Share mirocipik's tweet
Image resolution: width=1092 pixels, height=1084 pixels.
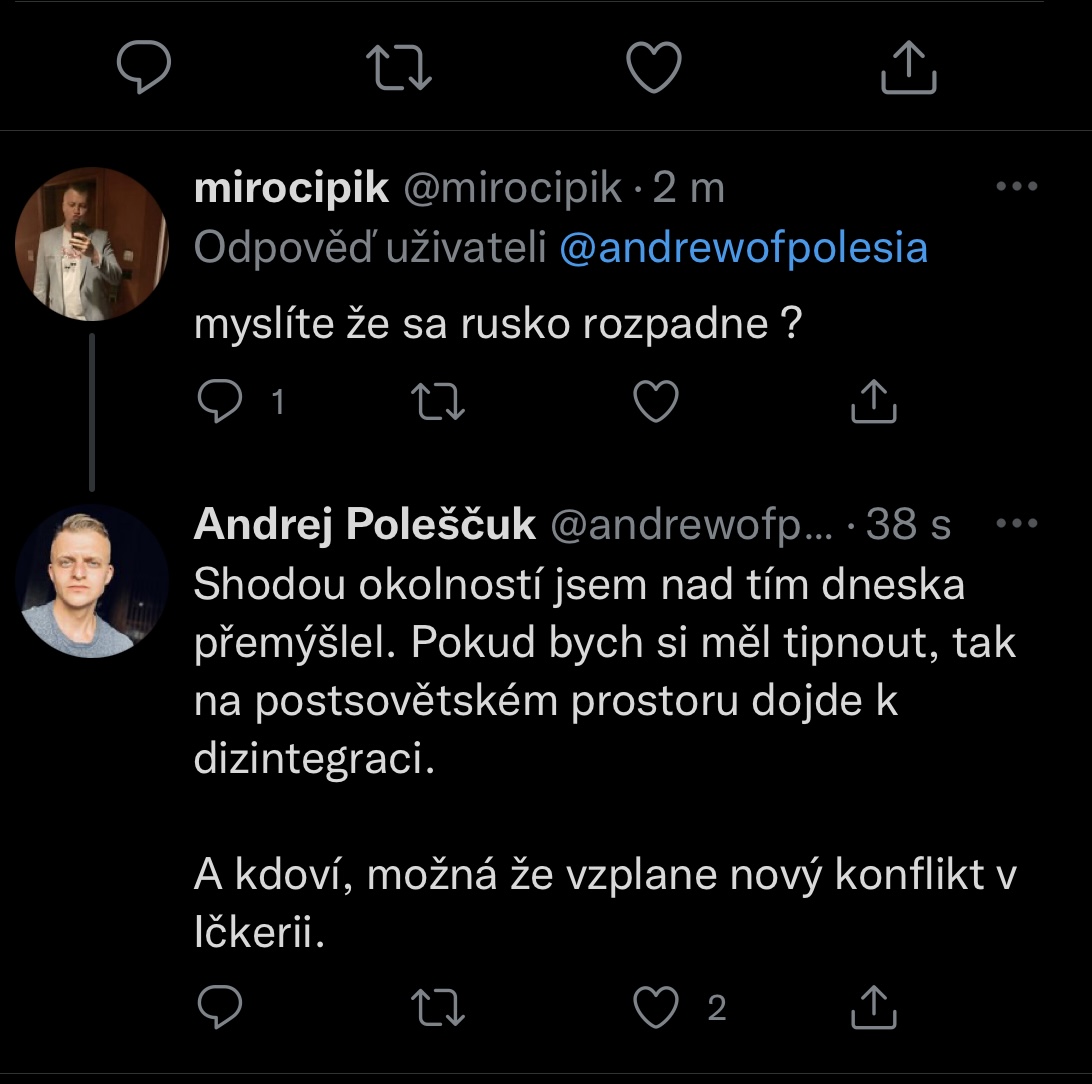[x=874, y=401]
